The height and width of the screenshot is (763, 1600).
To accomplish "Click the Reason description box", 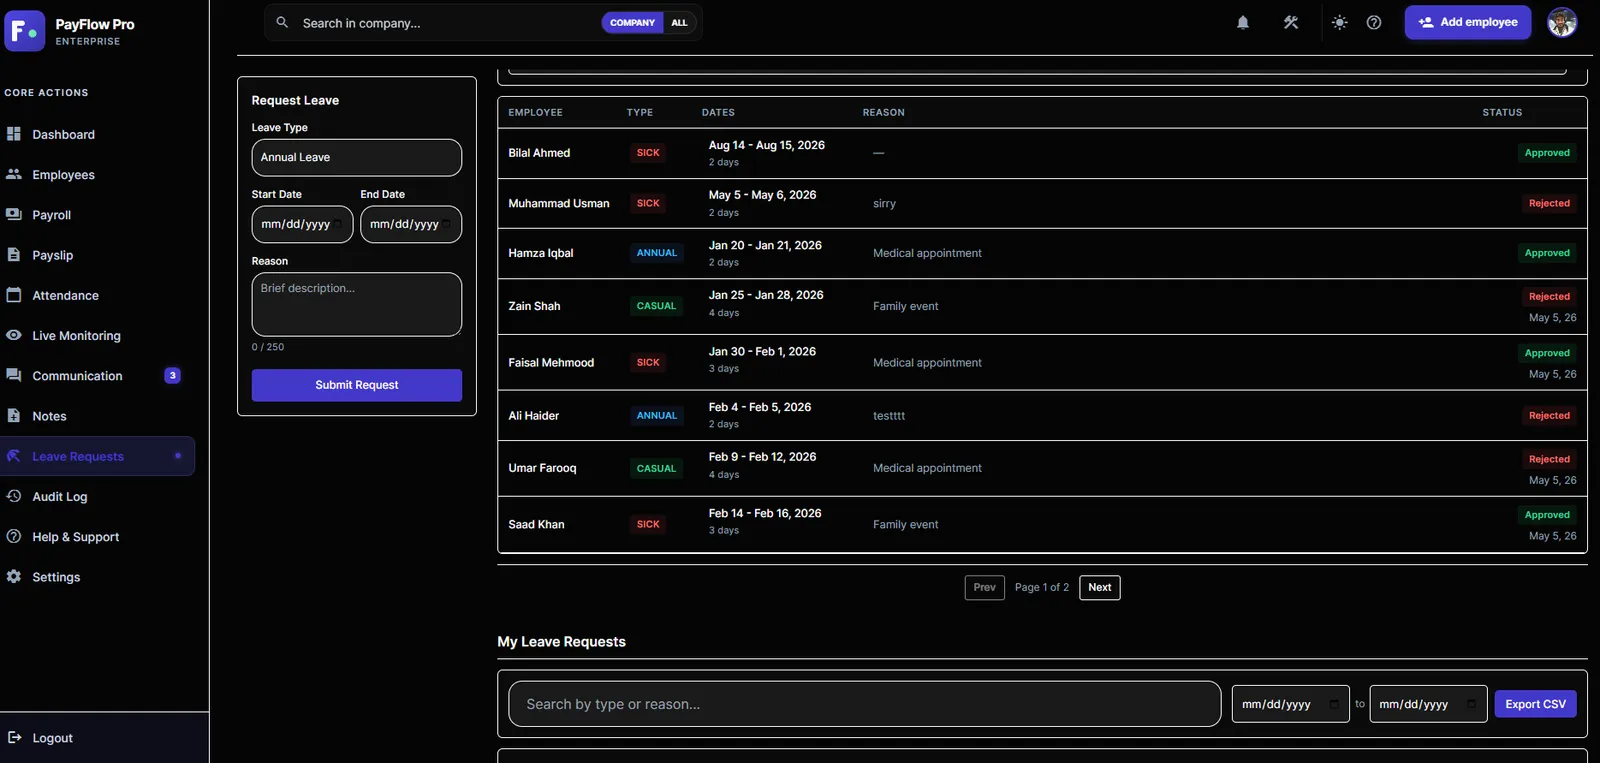I will pyautogui.click(x=356, y=304).
